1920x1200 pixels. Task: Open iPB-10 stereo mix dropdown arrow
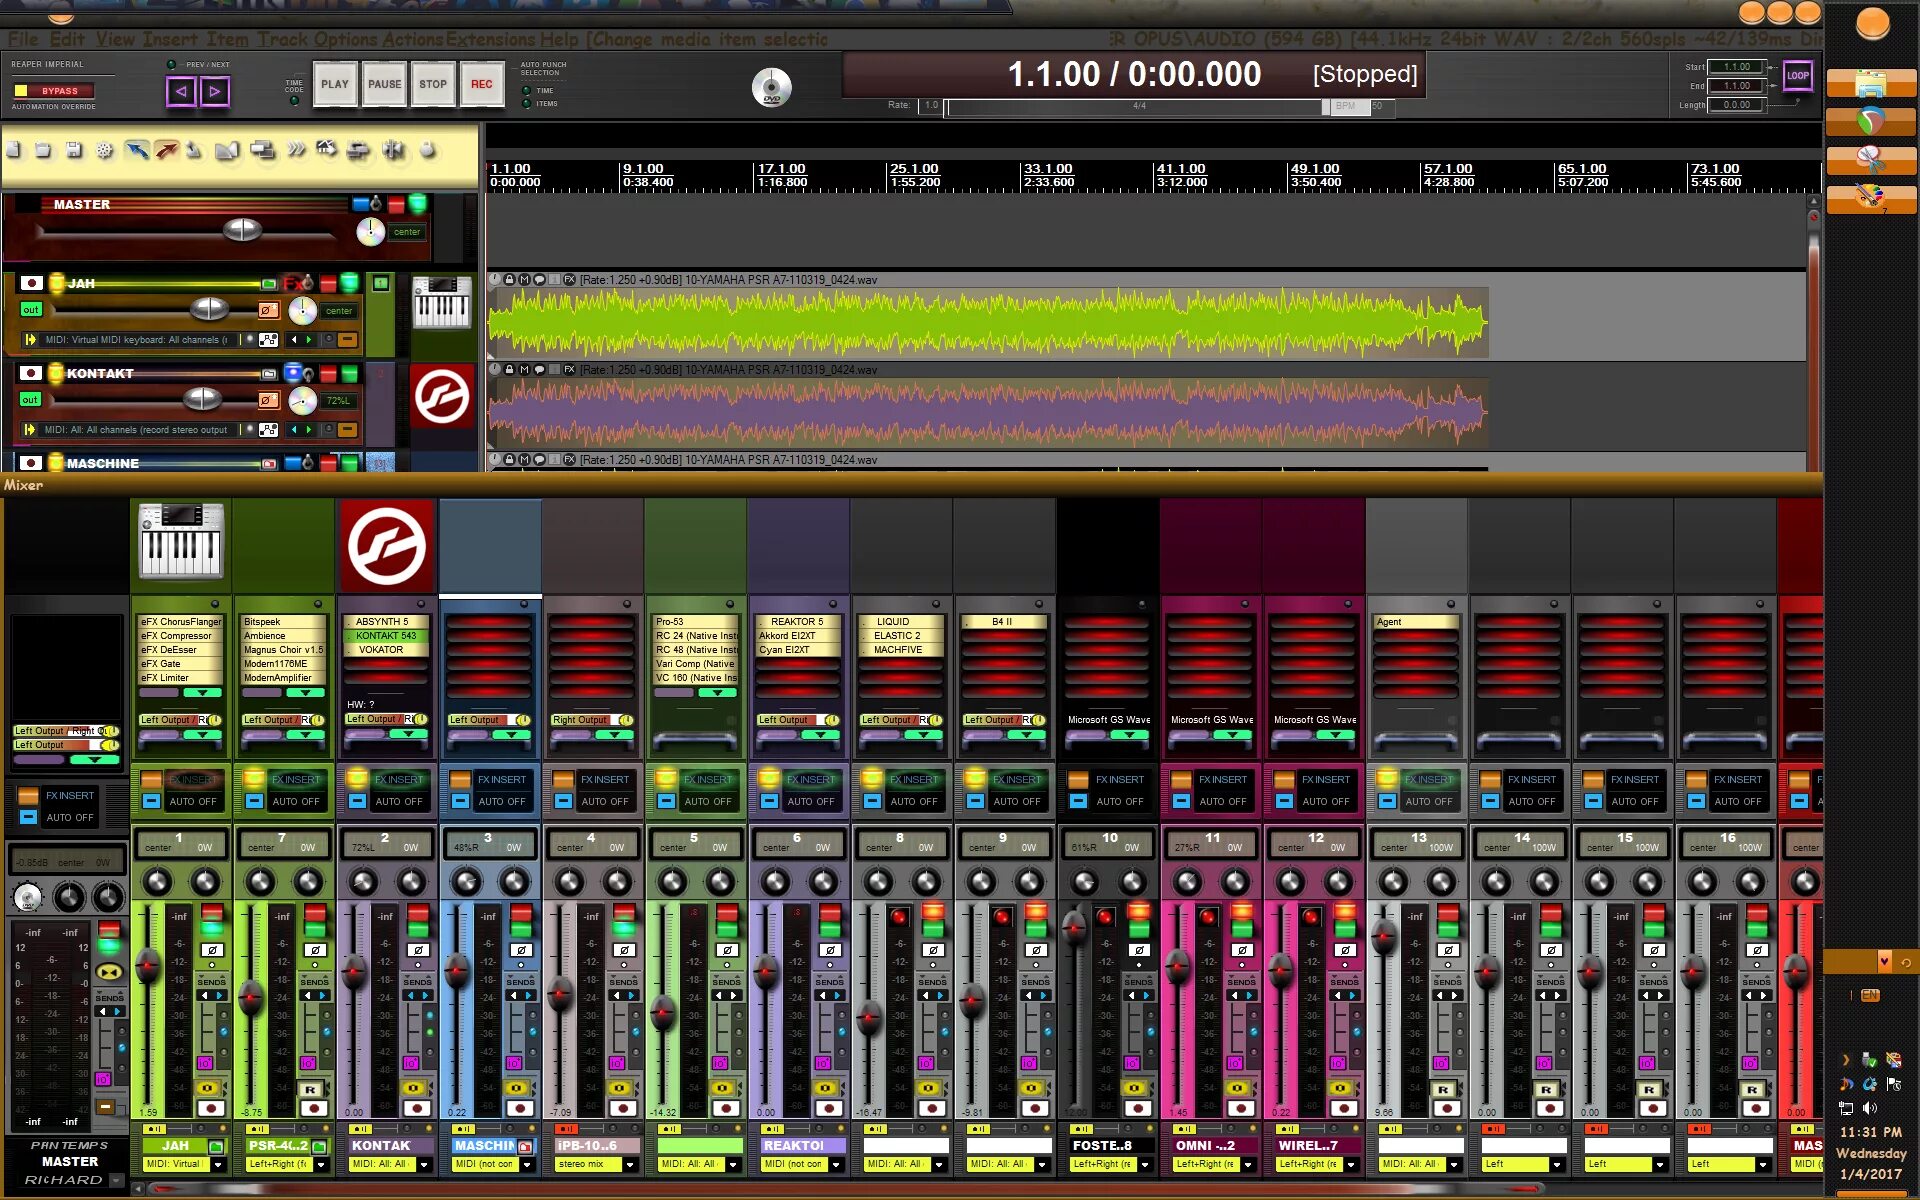pos(630,1165)
